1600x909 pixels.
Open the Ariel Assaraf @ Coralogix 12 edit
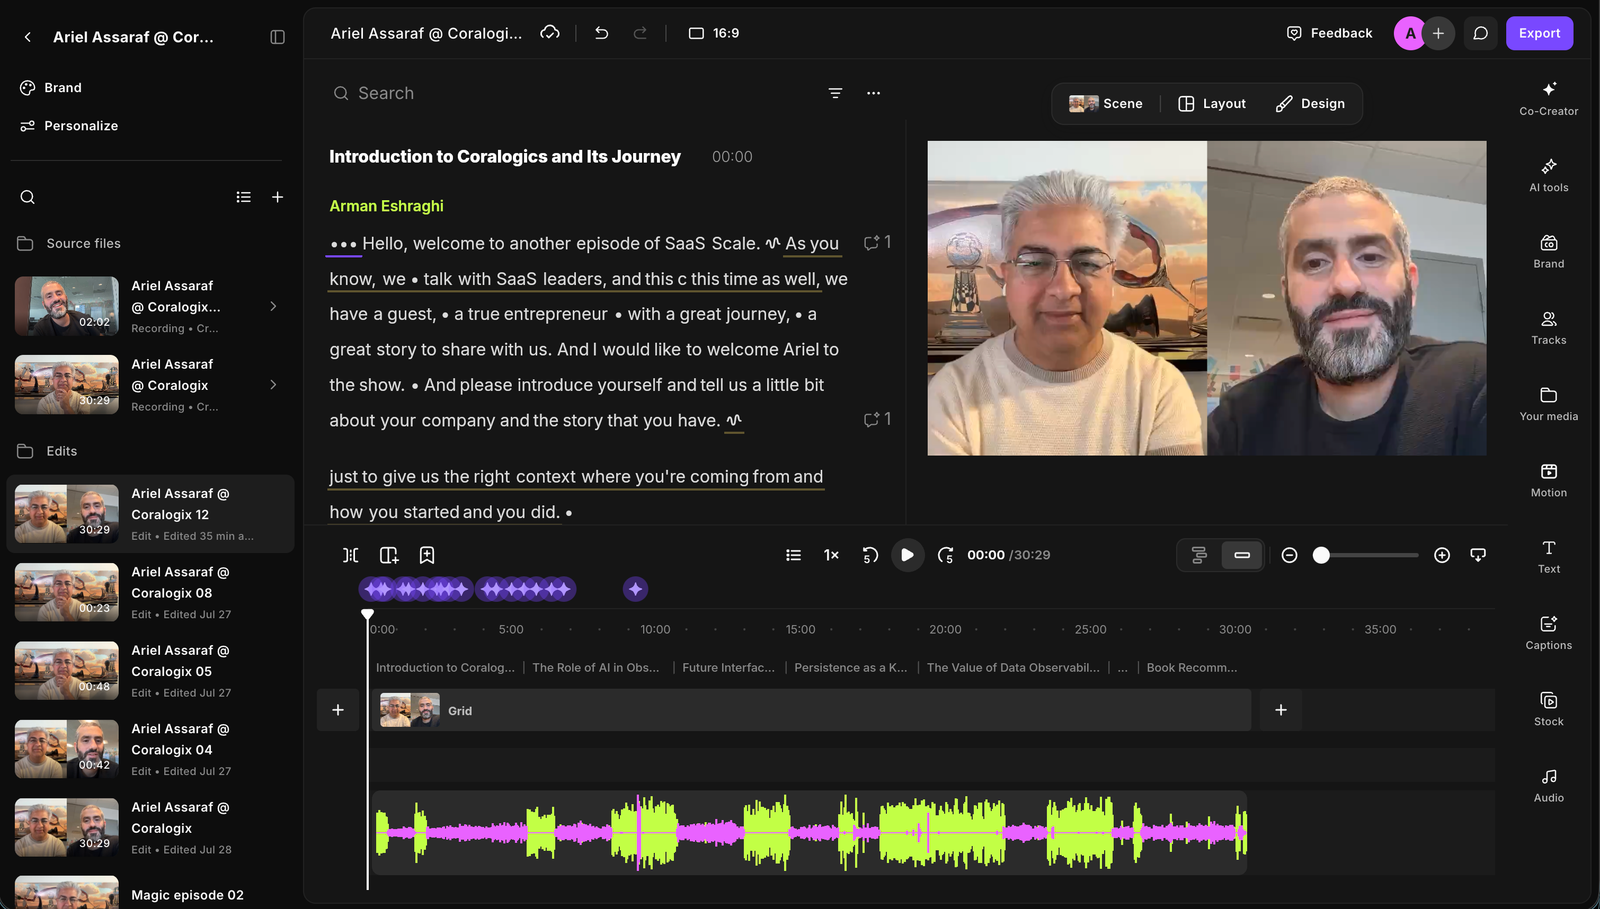click(151, 514)
